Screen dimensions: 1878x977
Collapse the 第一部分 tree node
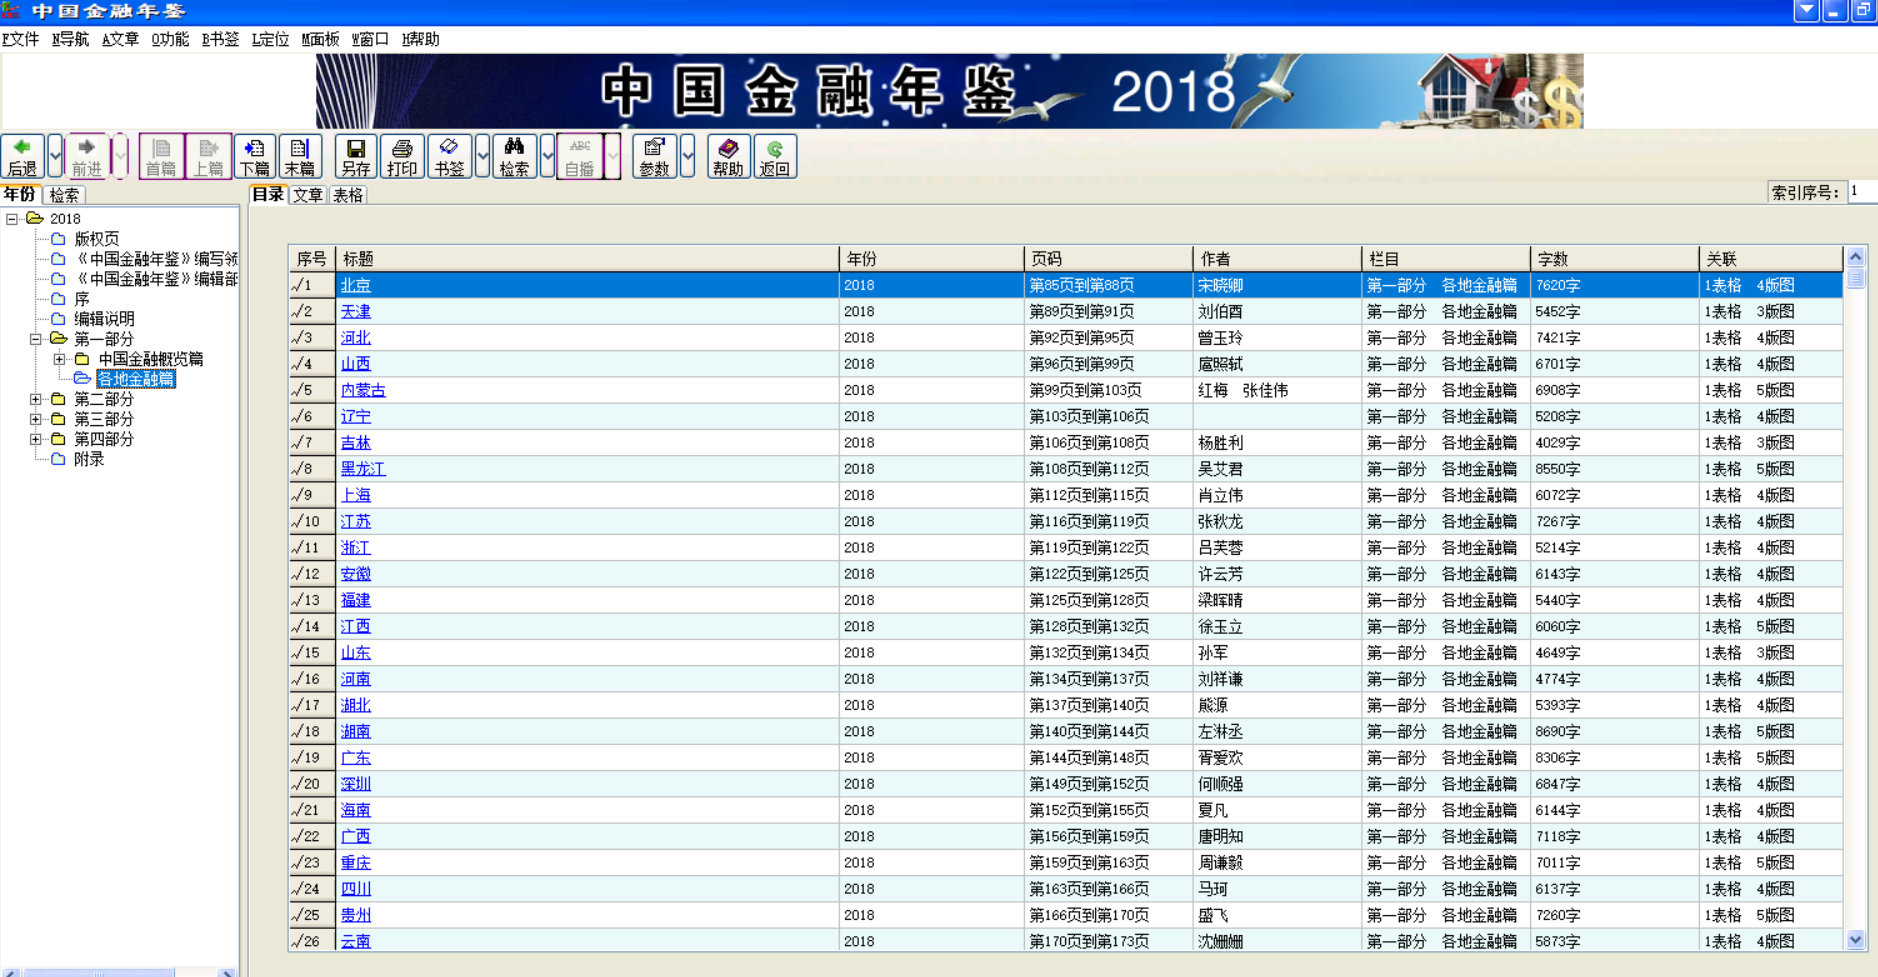36,339
